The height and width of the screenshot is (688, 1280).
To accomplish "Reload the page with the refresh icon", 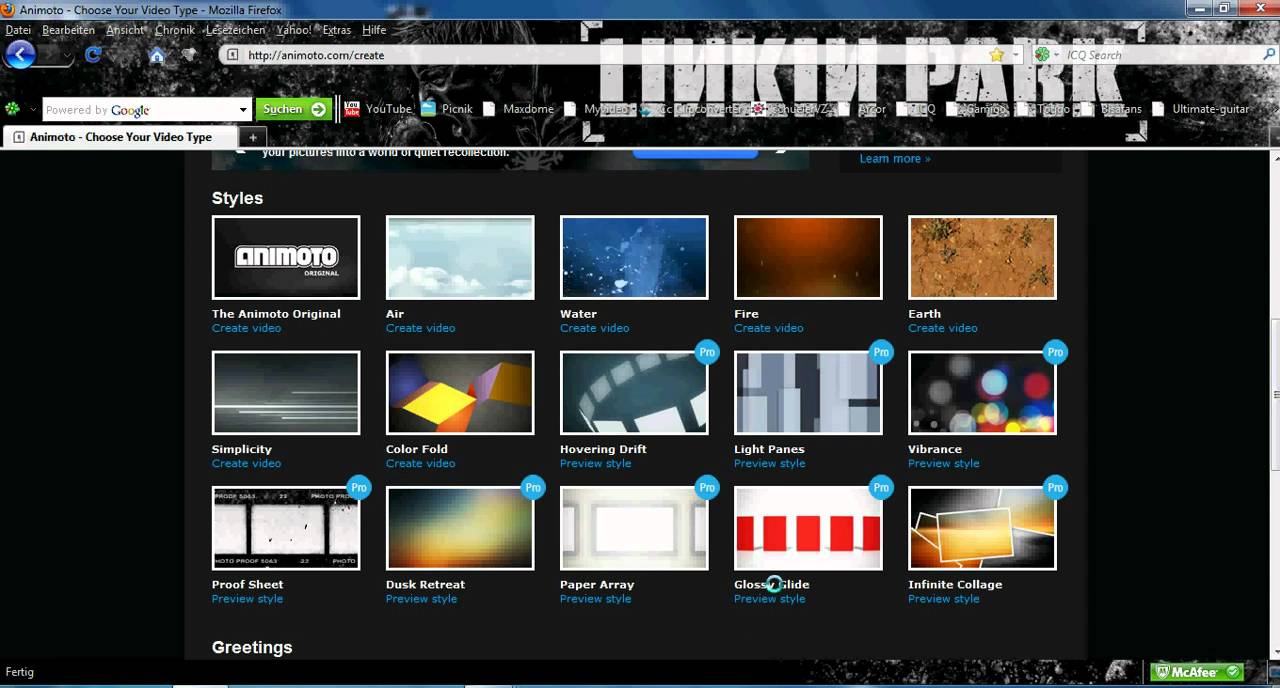I will (x=93, y=55).
